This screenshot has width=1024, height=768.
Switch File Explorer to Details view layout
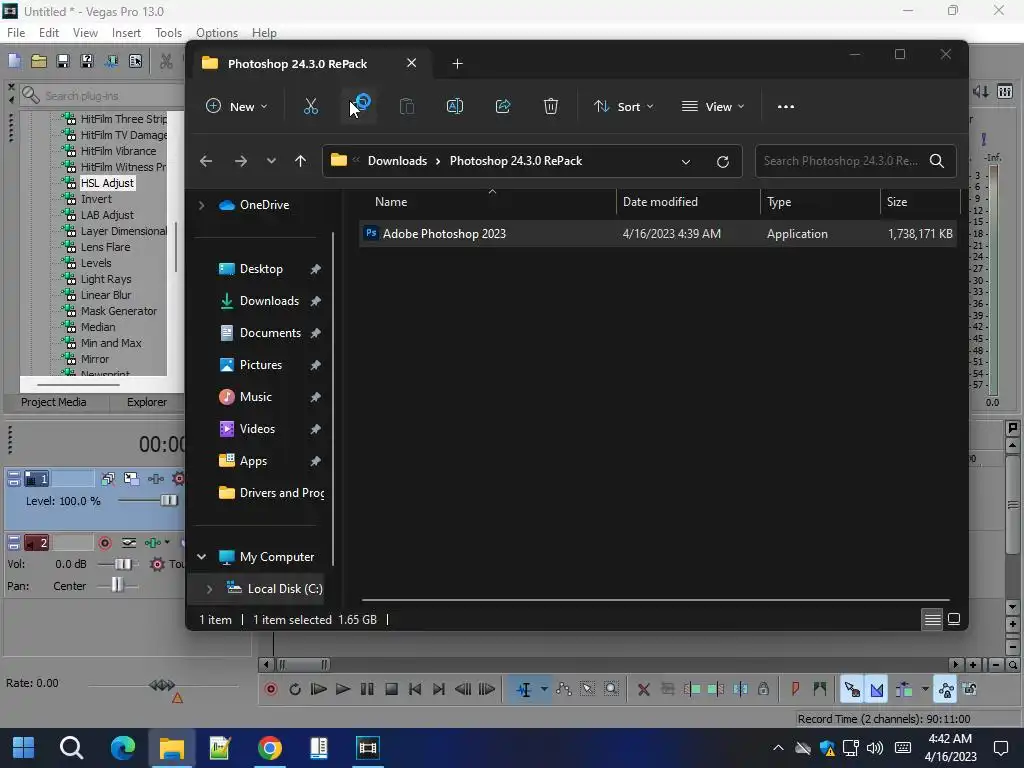pyautogui.click(x=933, y=618)
